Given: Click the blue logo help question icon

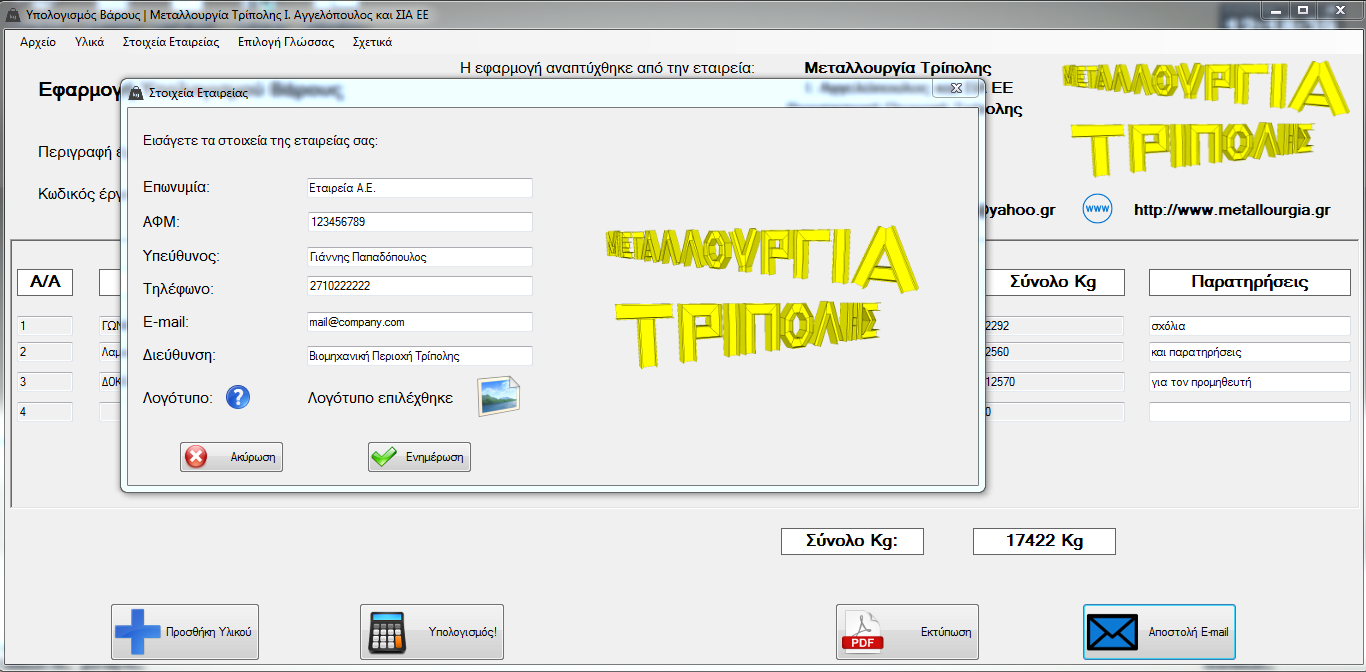Looking at the screenshot, I should [x=237, y=397].
